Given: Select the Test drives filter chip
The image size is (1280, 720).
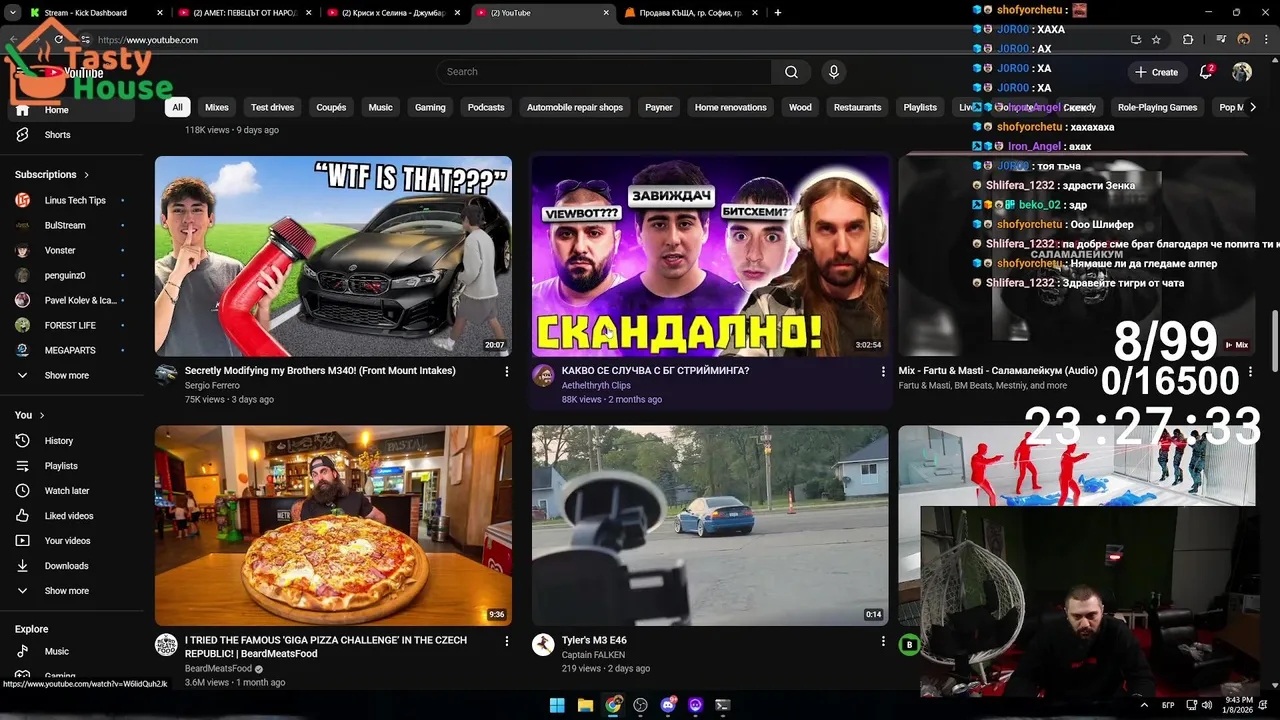Looking at the screenshot, I should coord(272,107).
